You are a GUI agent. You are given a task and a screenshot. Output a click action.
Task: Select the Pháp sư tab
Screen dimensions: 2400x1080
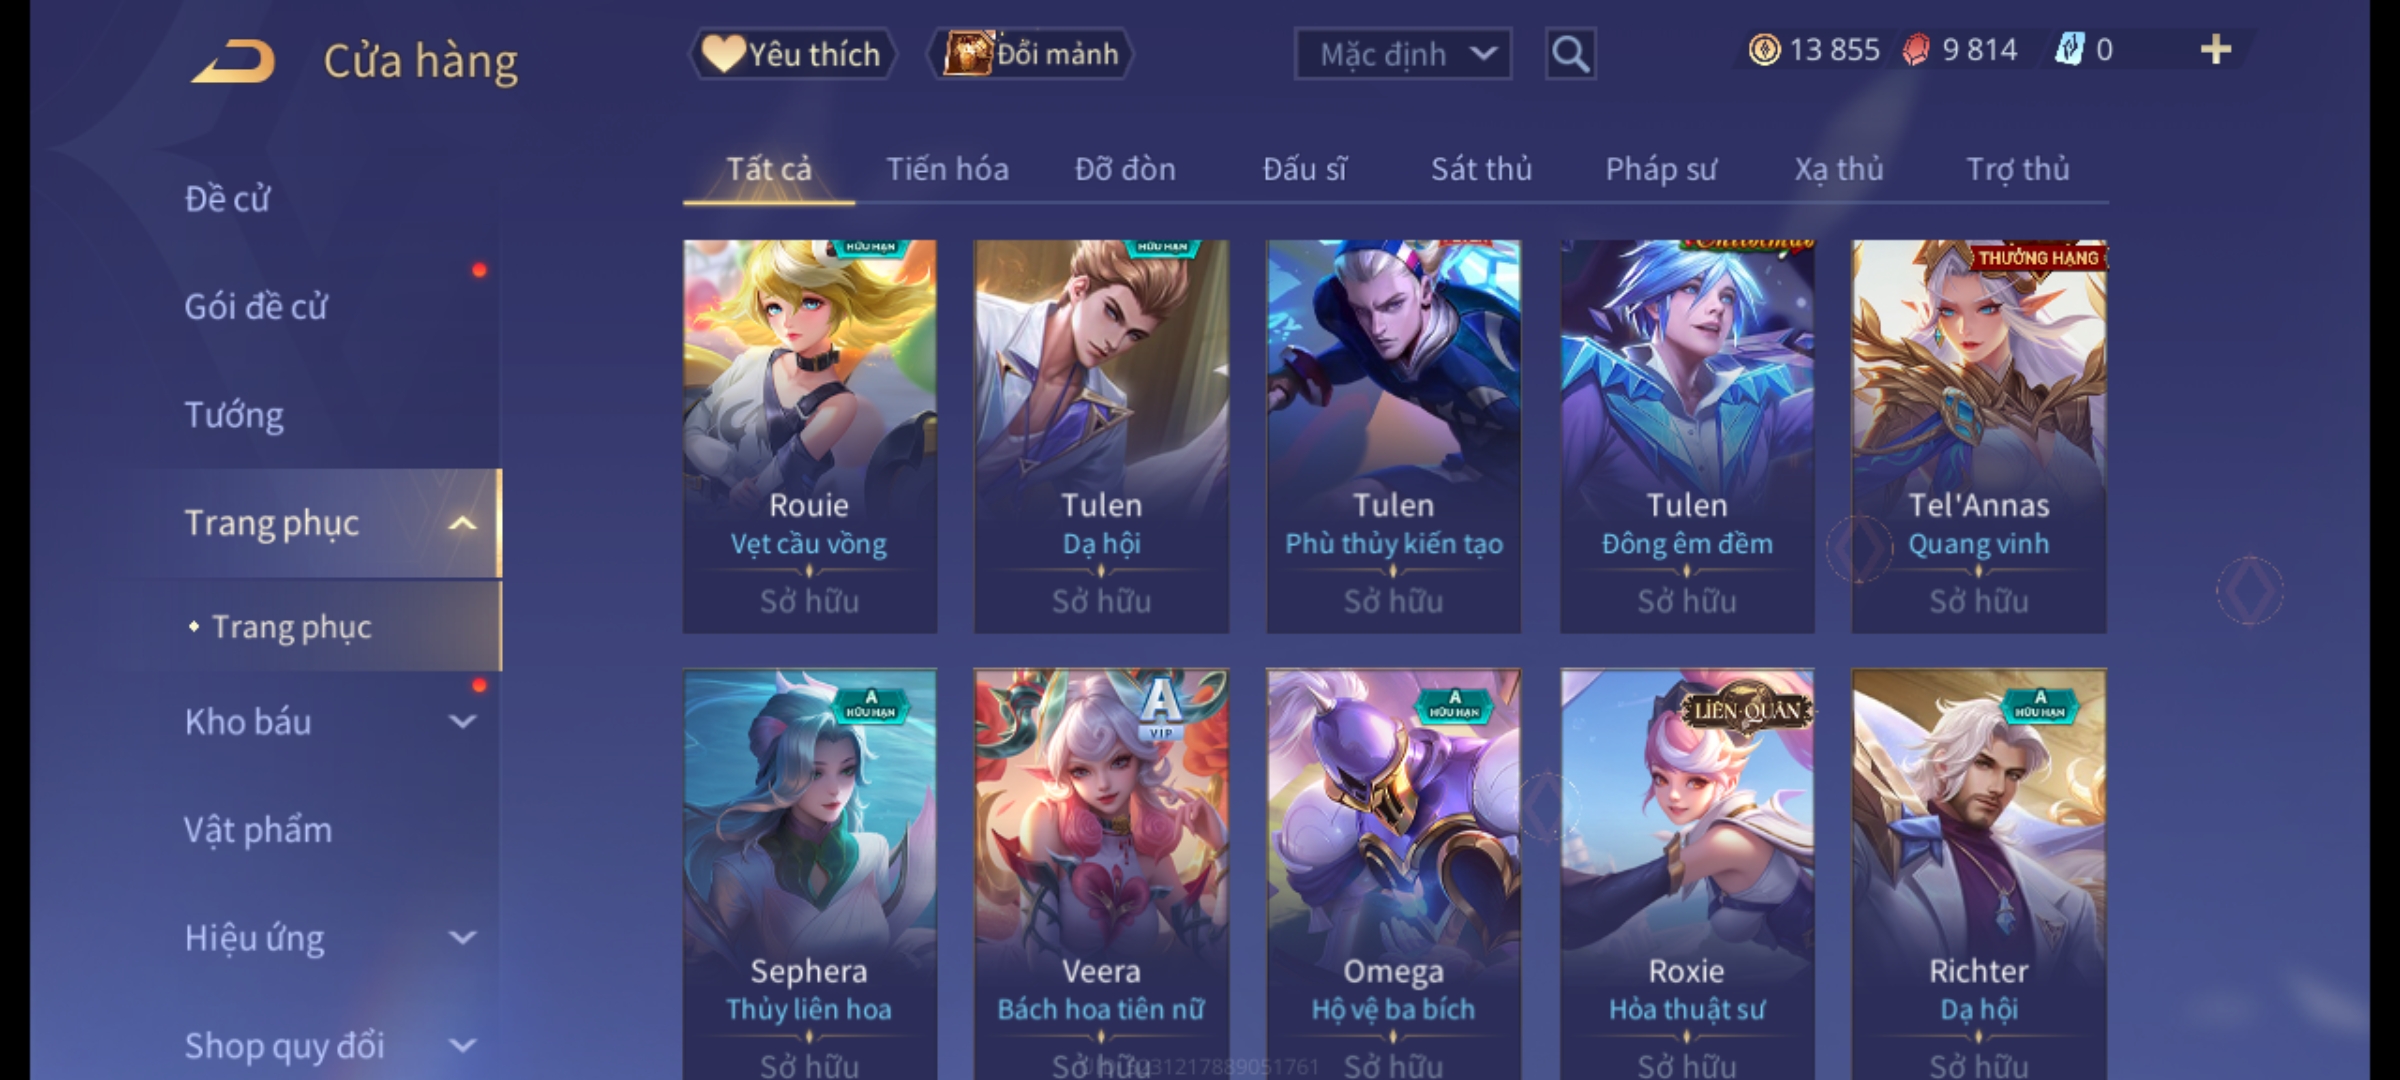(1660, 169)
